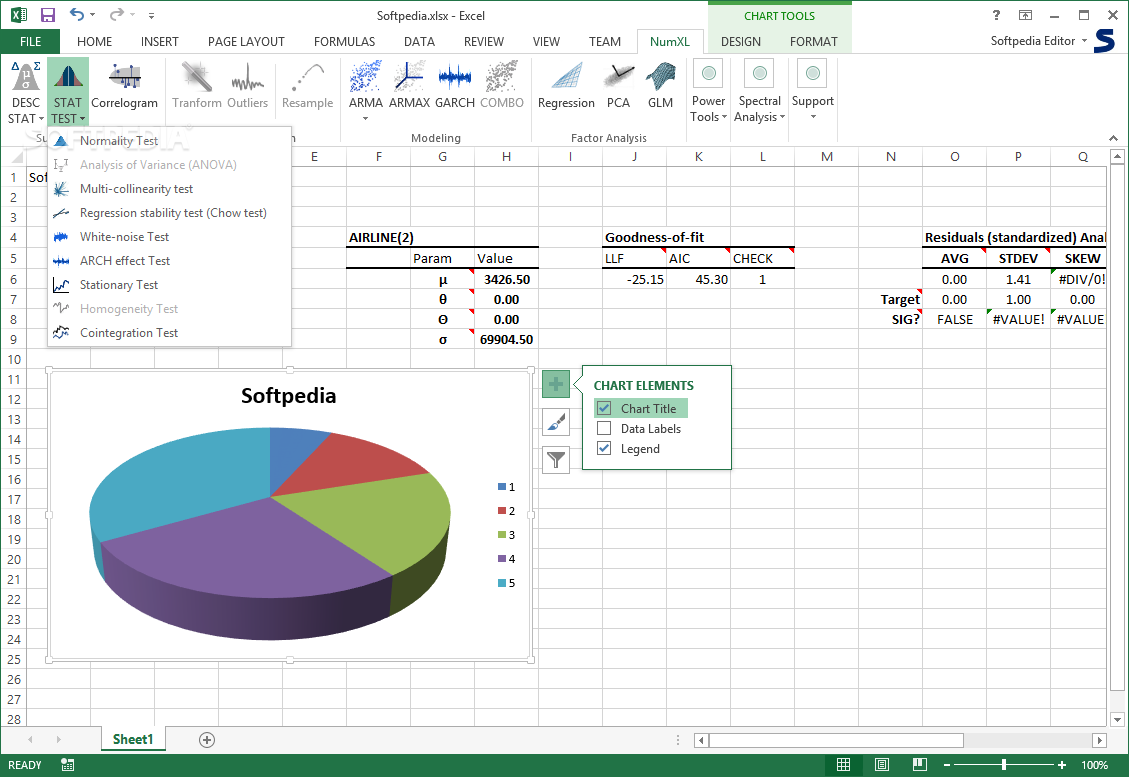This screenshot has height=777, width=1129.
Task: Click the Support icon
Action: tap(812, 73)
